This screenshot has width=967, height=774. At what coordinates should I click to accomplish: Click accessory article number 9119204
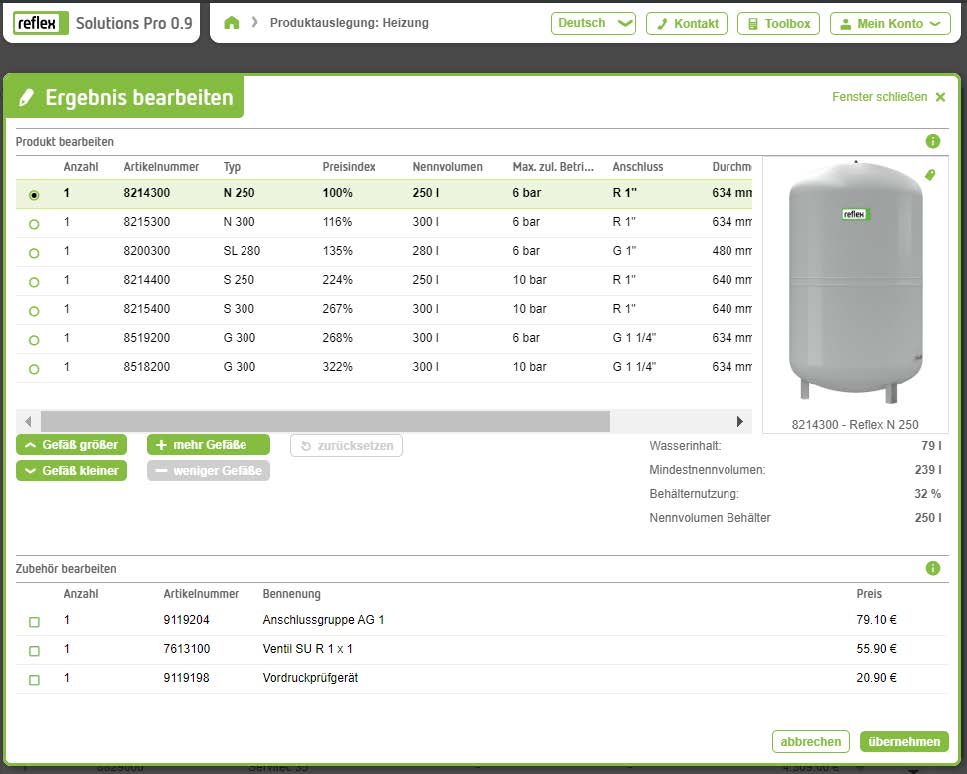(x=186, y=620)
